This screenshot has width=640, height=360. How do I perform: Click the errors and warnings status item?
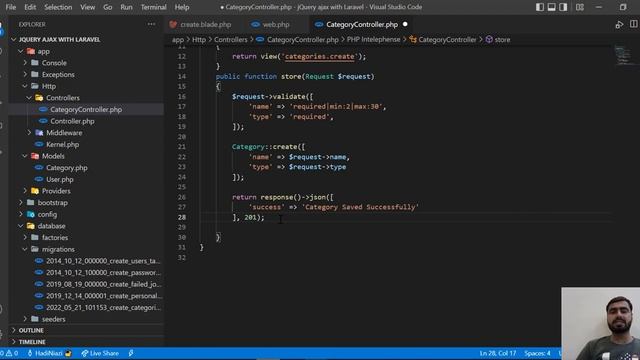tap(10, 353)
